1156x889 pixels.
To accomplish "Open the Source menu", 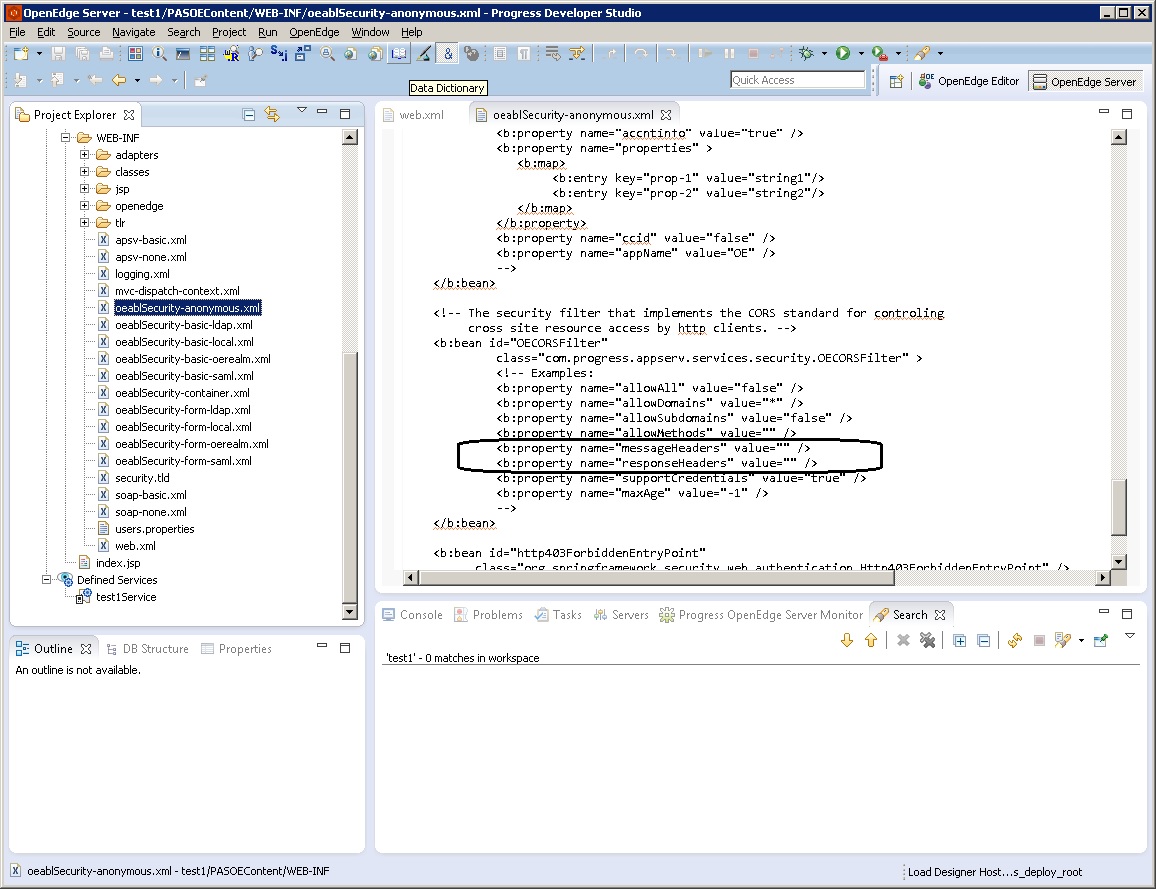I will (x=83, y=32).
